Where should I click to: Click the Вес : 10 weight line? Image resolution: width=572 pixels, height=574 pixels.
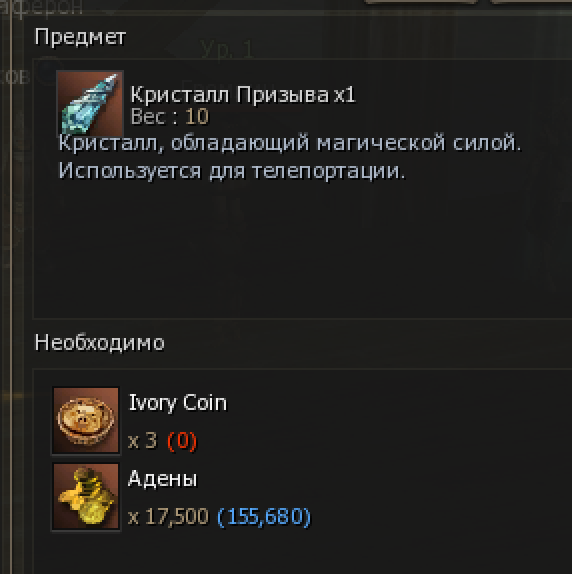click(169, 117)
